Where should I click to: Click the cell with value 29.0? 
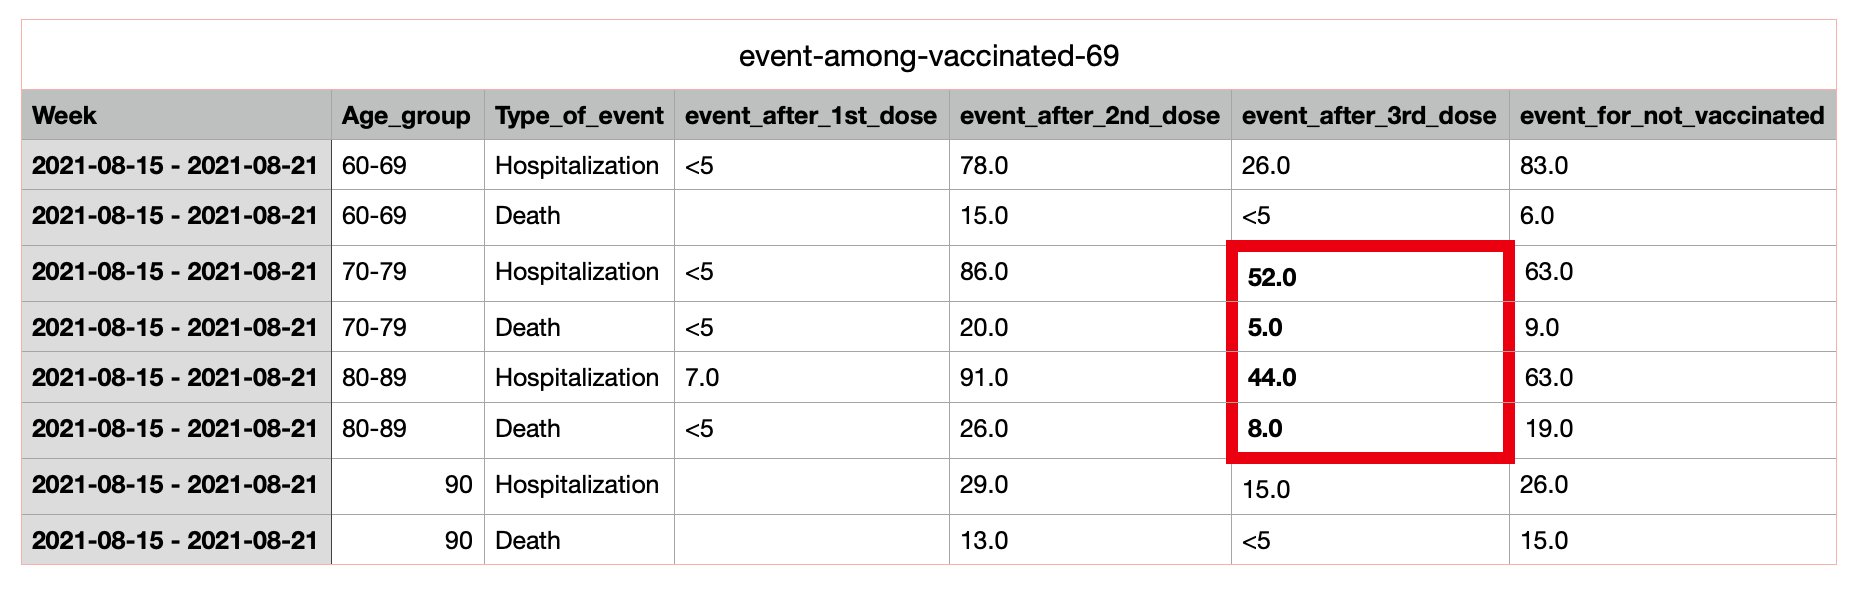pos(984,485)
